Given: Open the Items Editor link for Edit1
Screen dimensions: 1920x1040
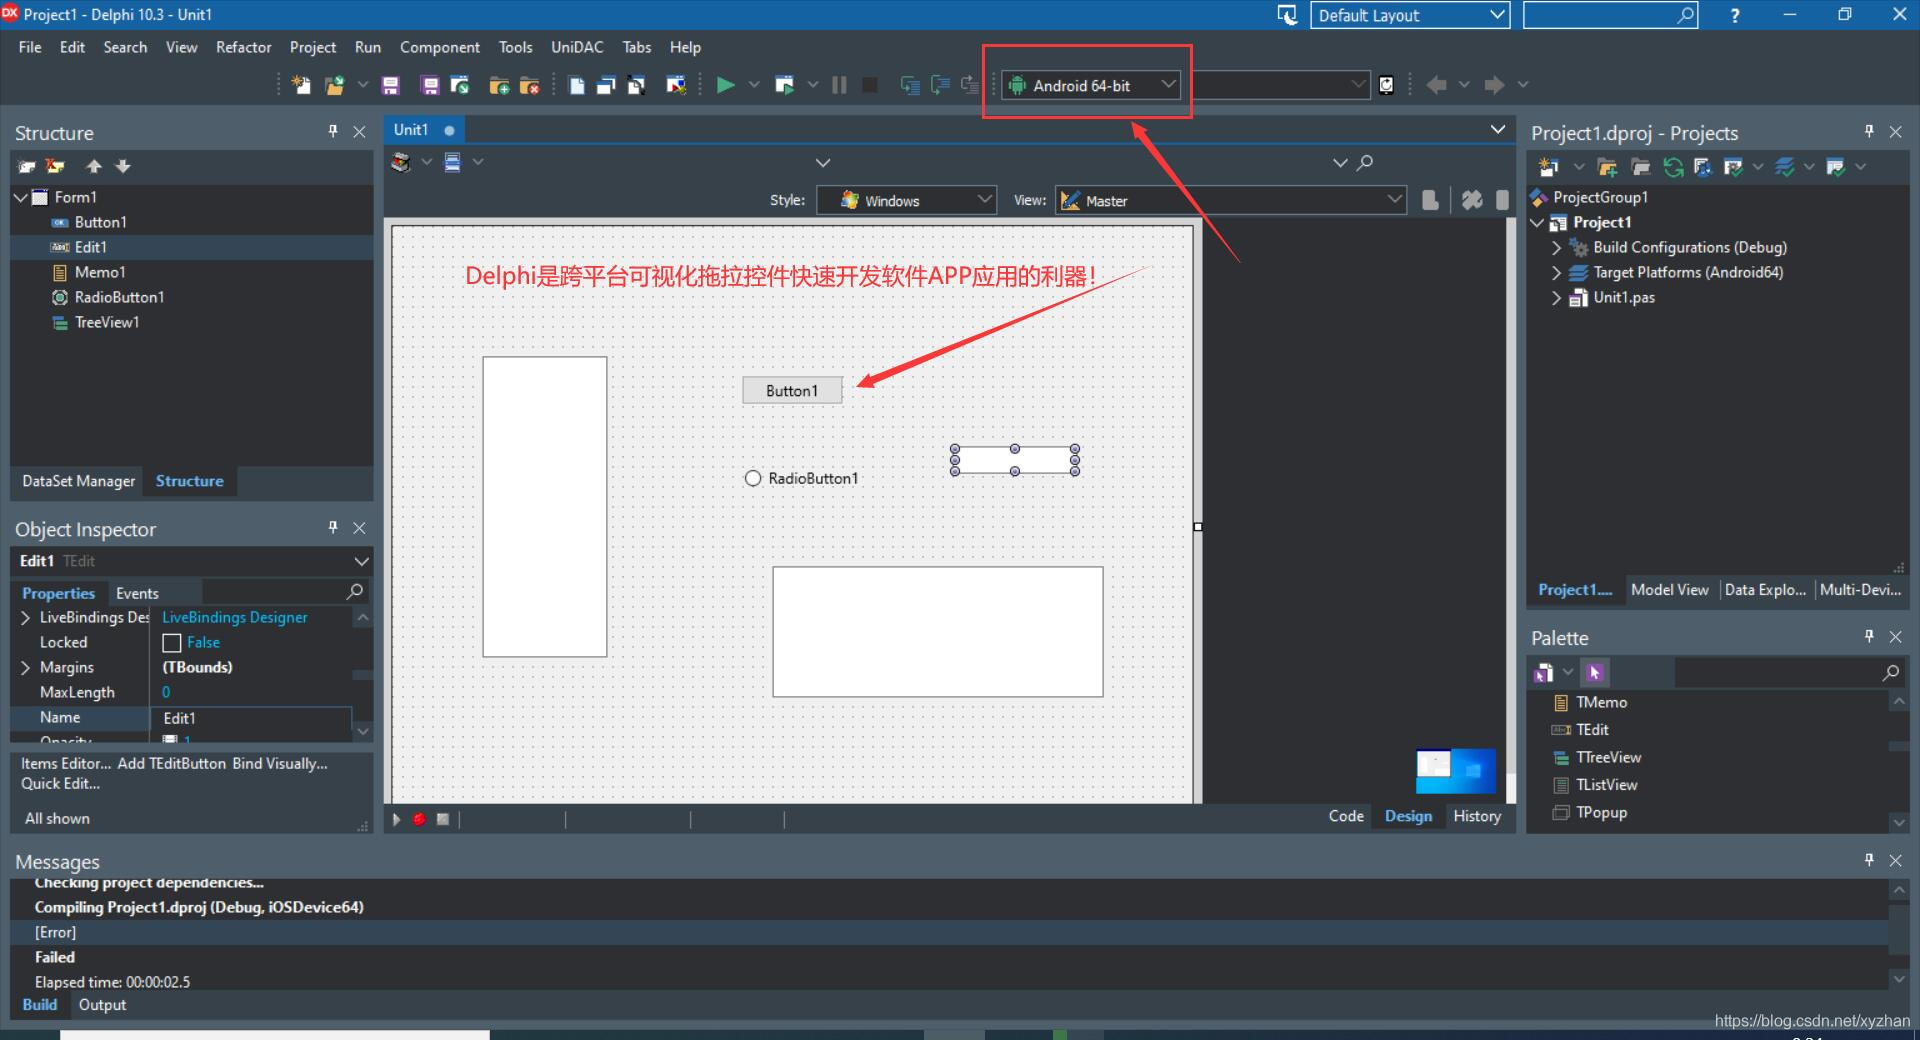Looking at the screenshot, I should click(63, 763).
